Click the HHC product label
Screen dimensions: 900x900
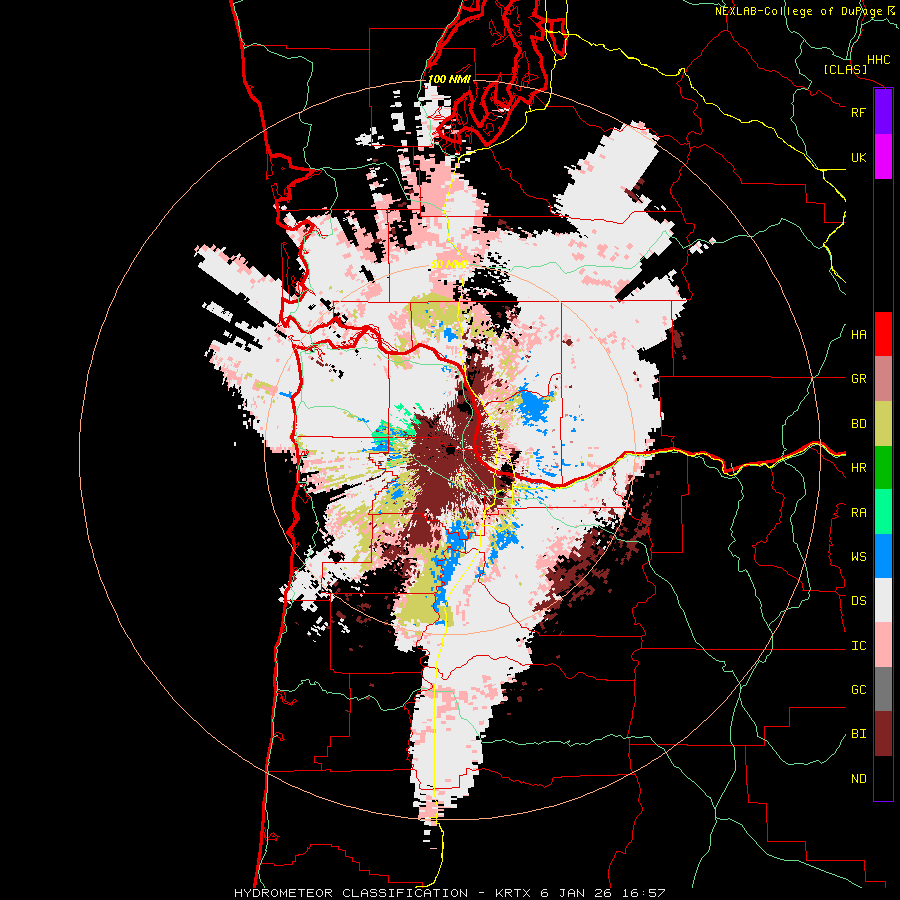point(879,60)
